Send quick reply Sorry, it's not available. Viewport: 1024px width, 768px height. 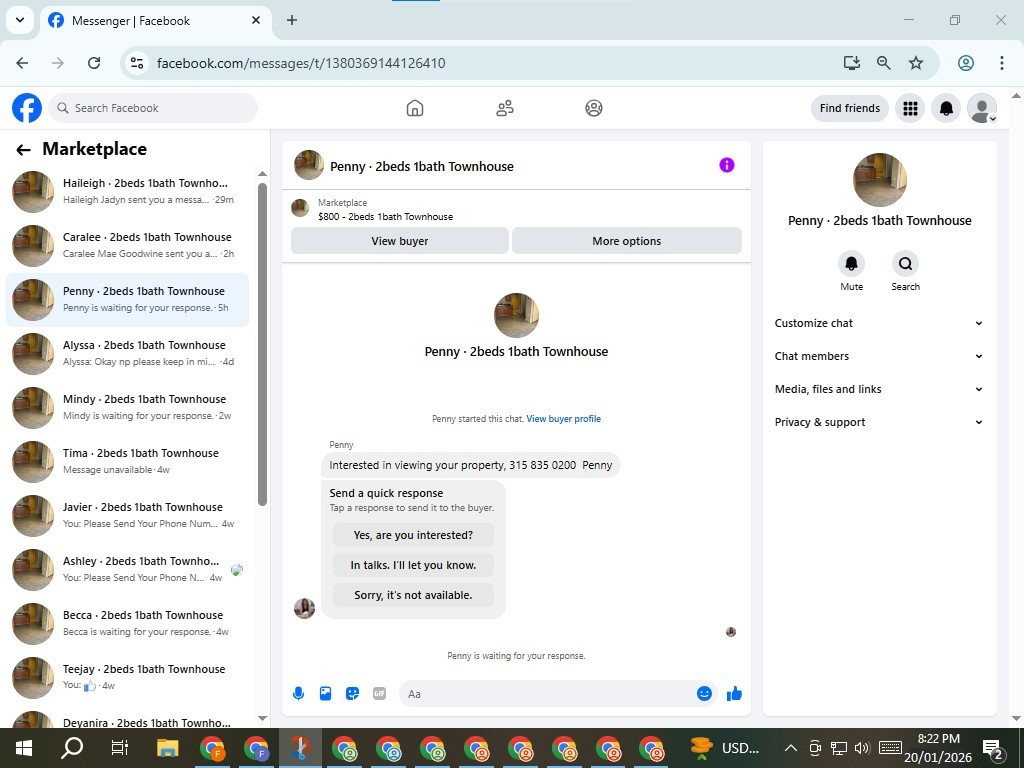[x=413, y=595]
